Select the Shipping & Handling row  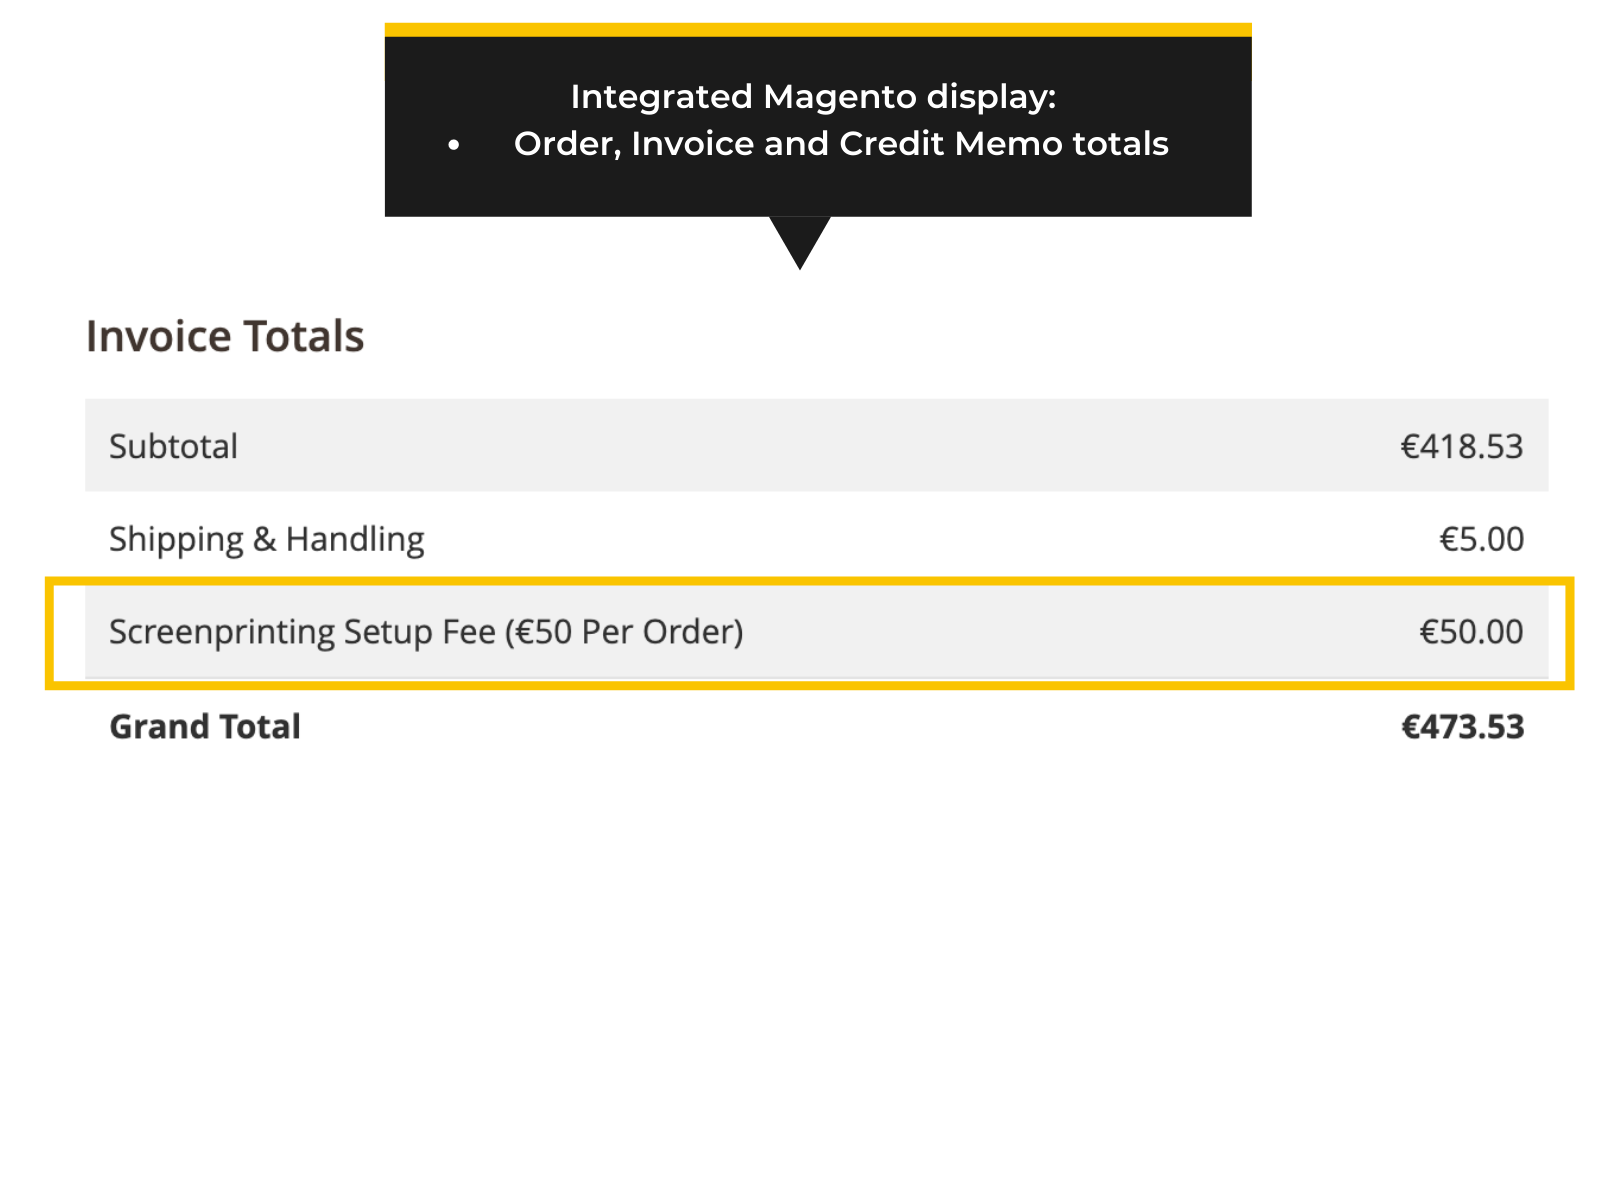coord(800,538)
